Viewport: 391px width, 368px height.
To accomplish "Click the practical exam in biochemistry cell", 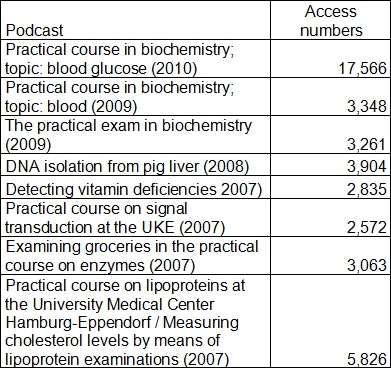I will tap(136, 135).
